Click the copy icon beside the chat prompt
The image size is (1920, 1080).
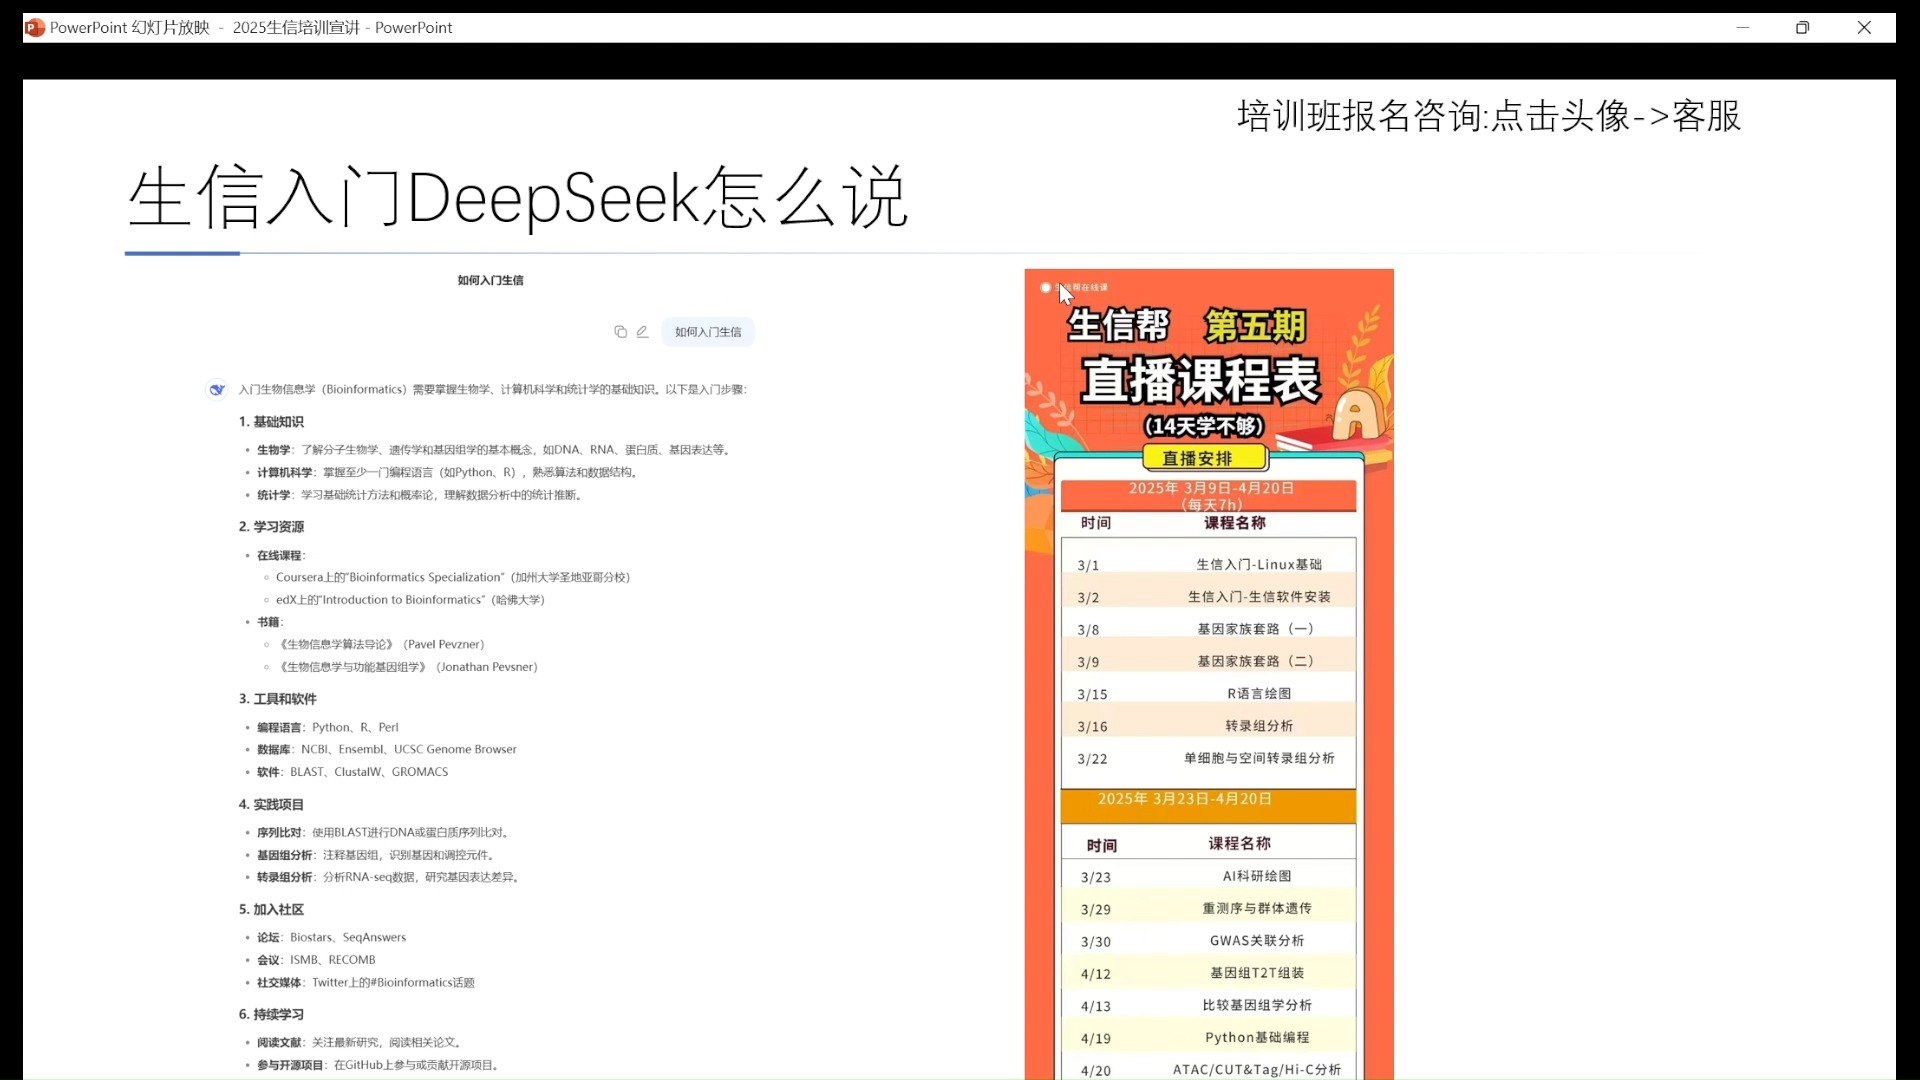[x=620, y=332]
